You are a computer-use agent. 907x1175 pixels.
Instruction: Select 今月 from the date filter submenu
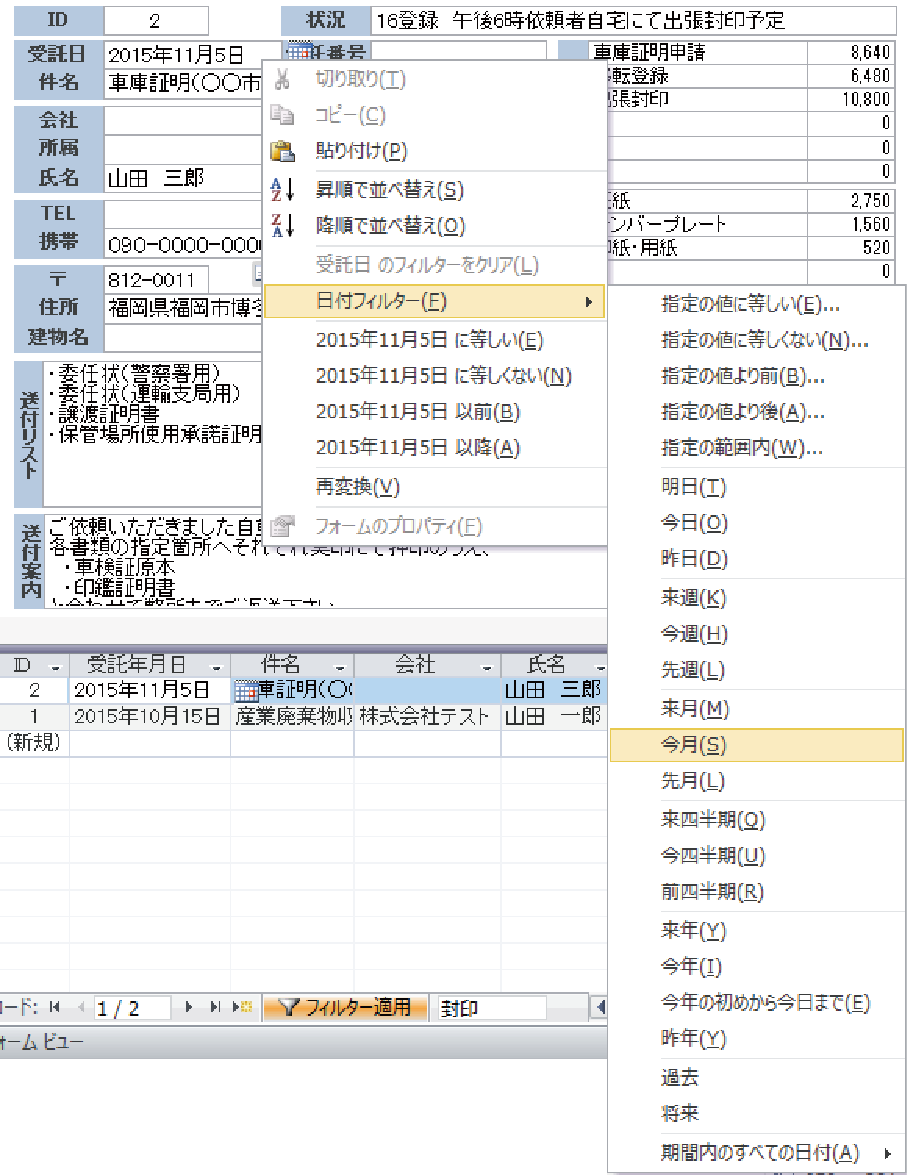[x=693, y=745]
